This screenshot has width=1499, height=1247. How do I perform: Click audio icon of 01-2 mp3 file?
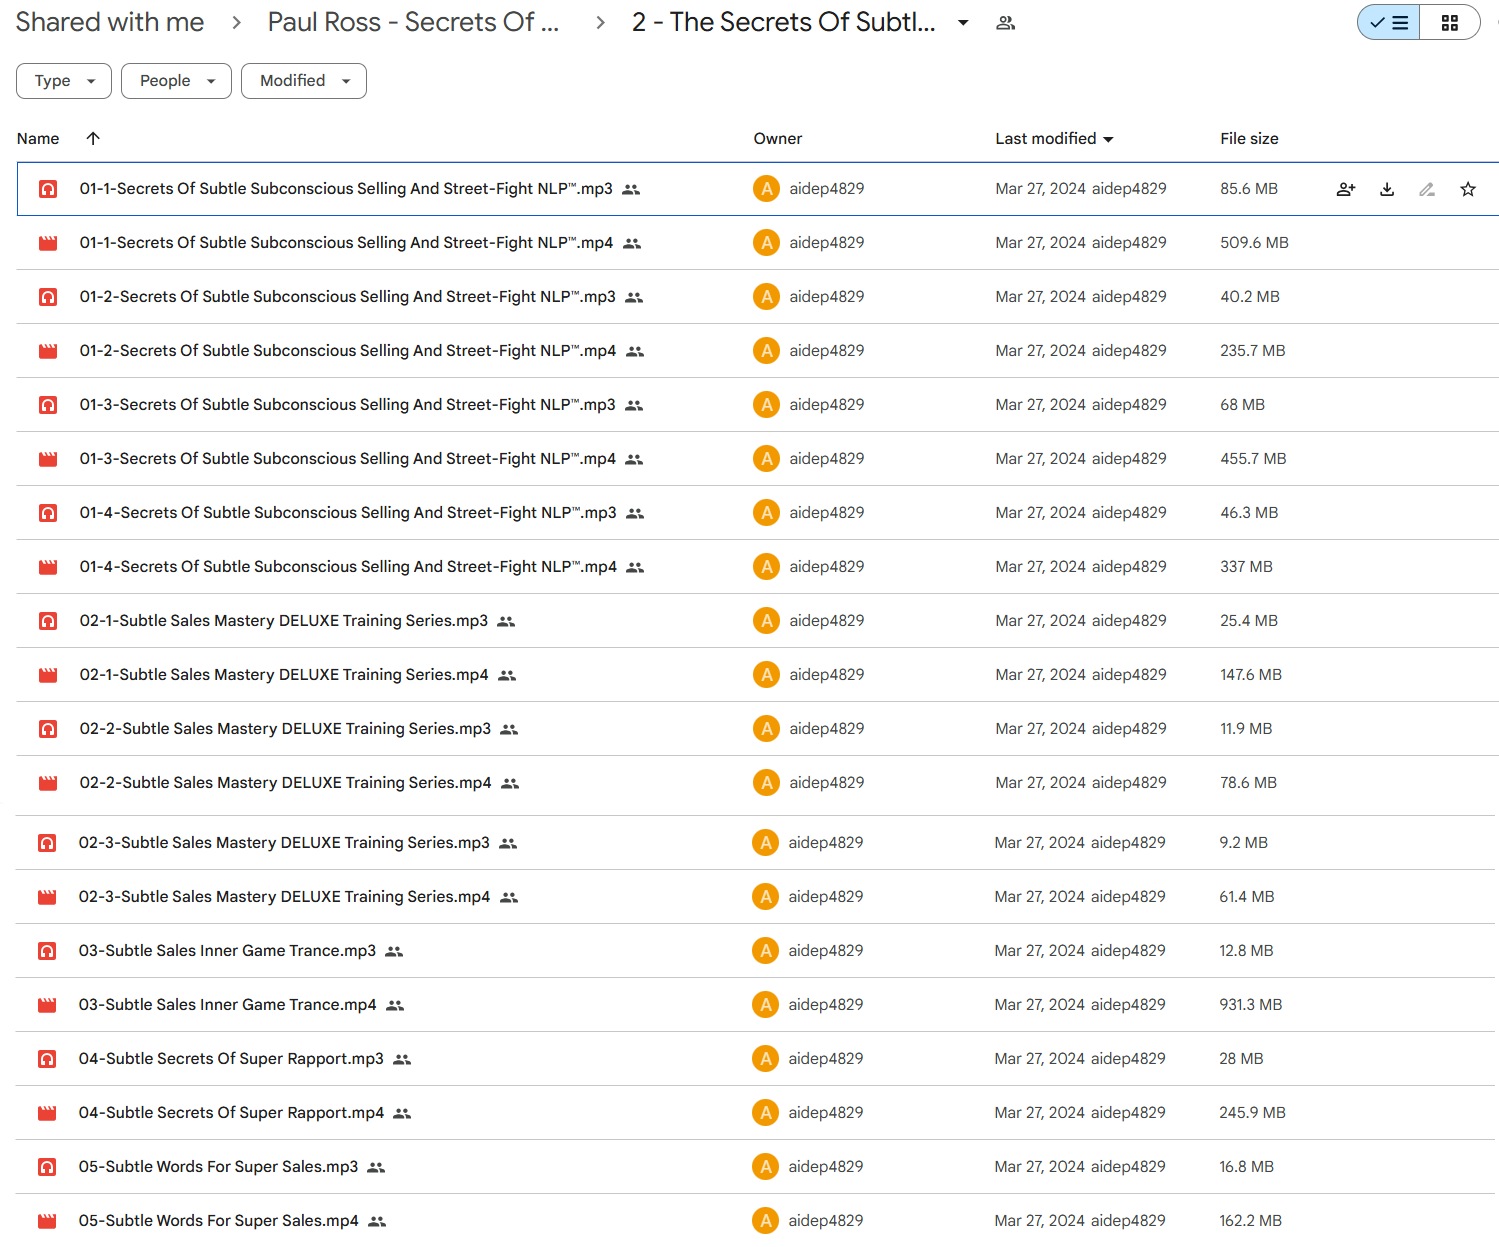tap(48, 297)
